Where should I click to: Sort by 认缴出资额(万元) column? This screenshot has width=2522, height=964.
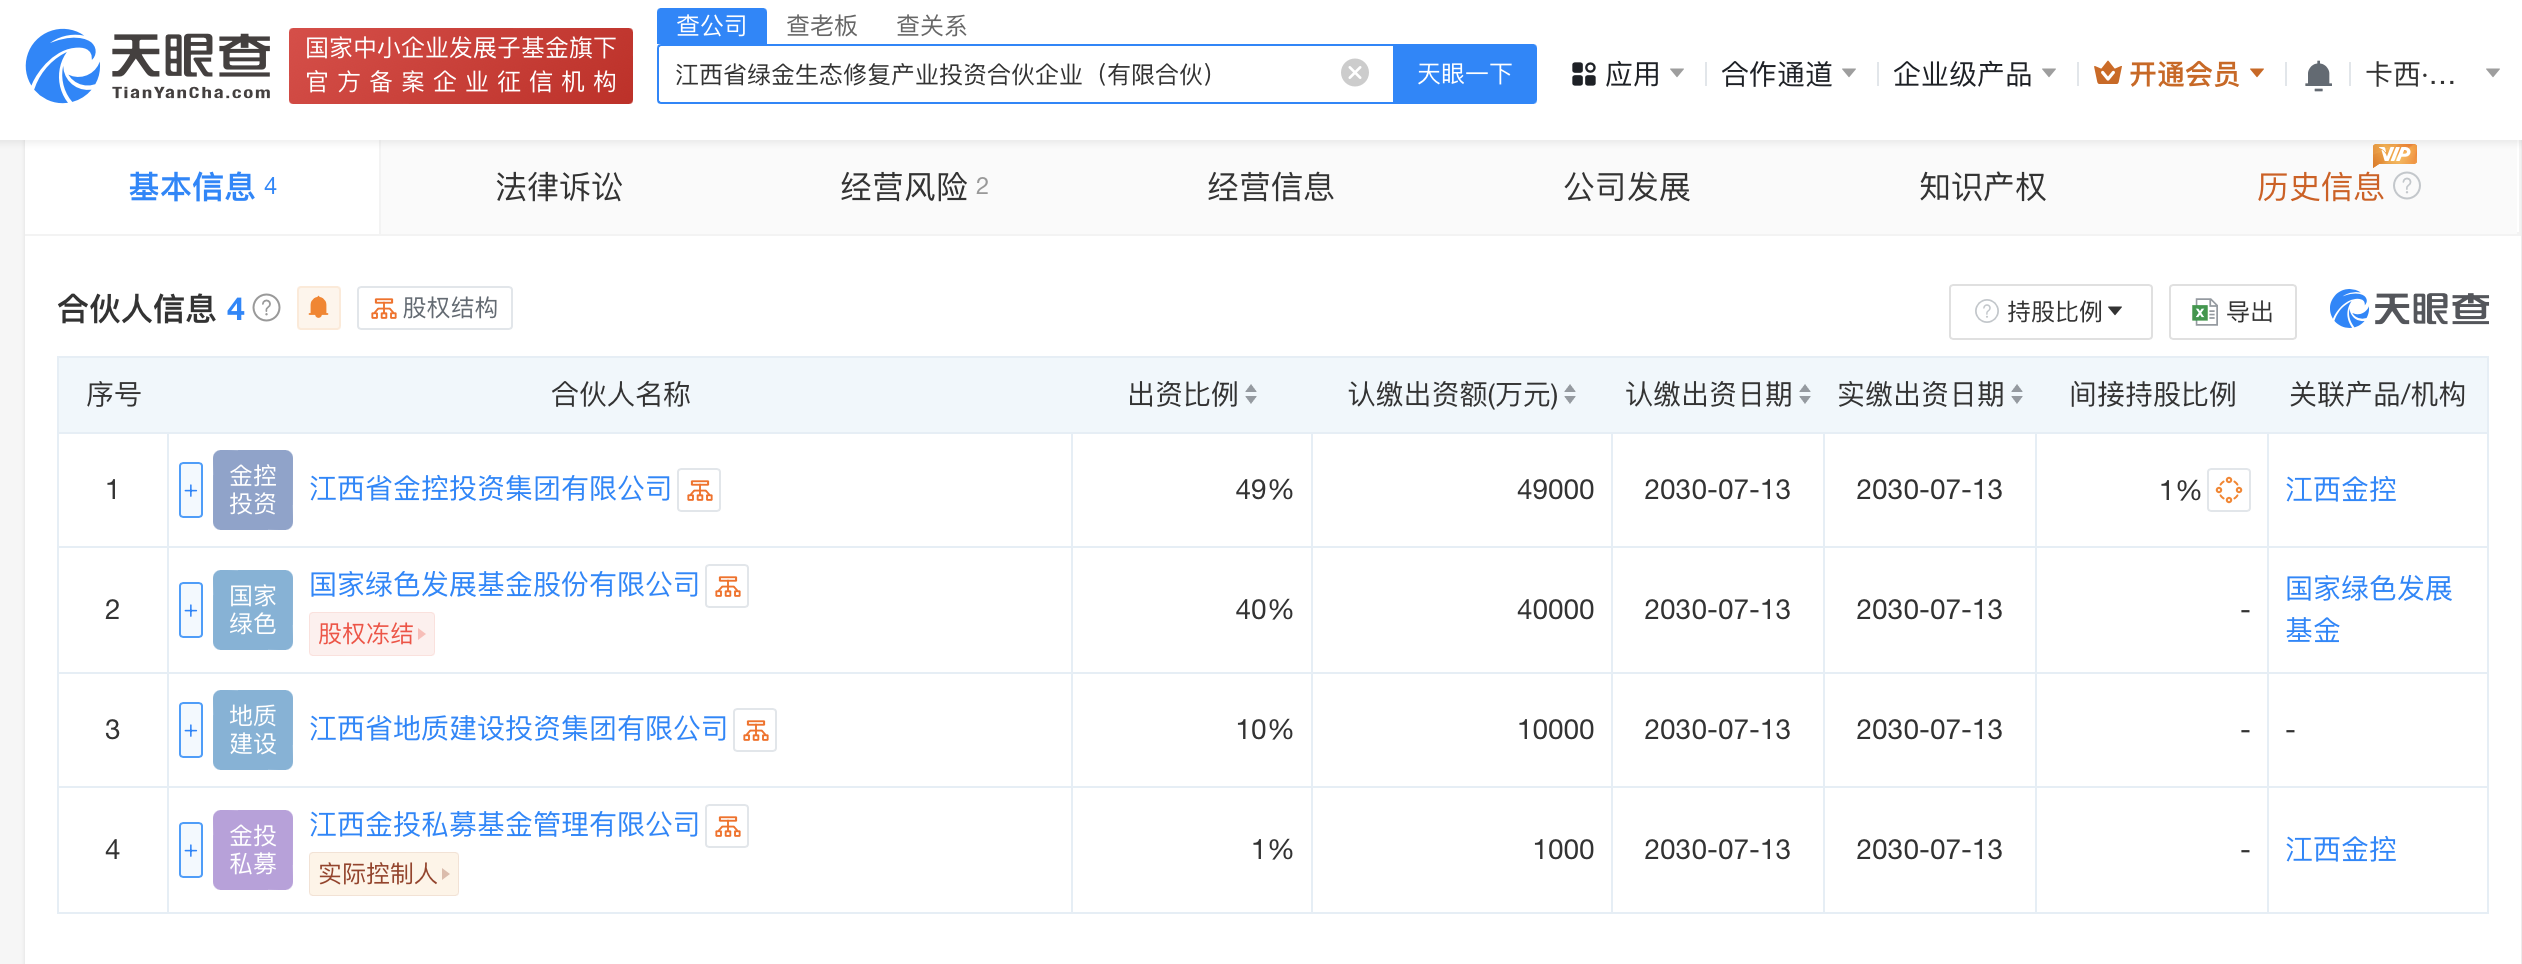click(1570, 395)
